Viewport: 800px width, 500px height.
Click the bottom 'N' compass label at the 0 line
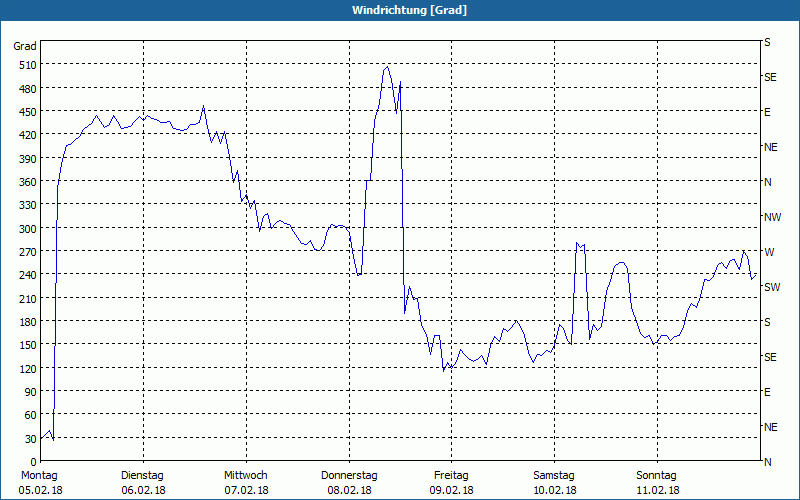(x=767, y=462)
